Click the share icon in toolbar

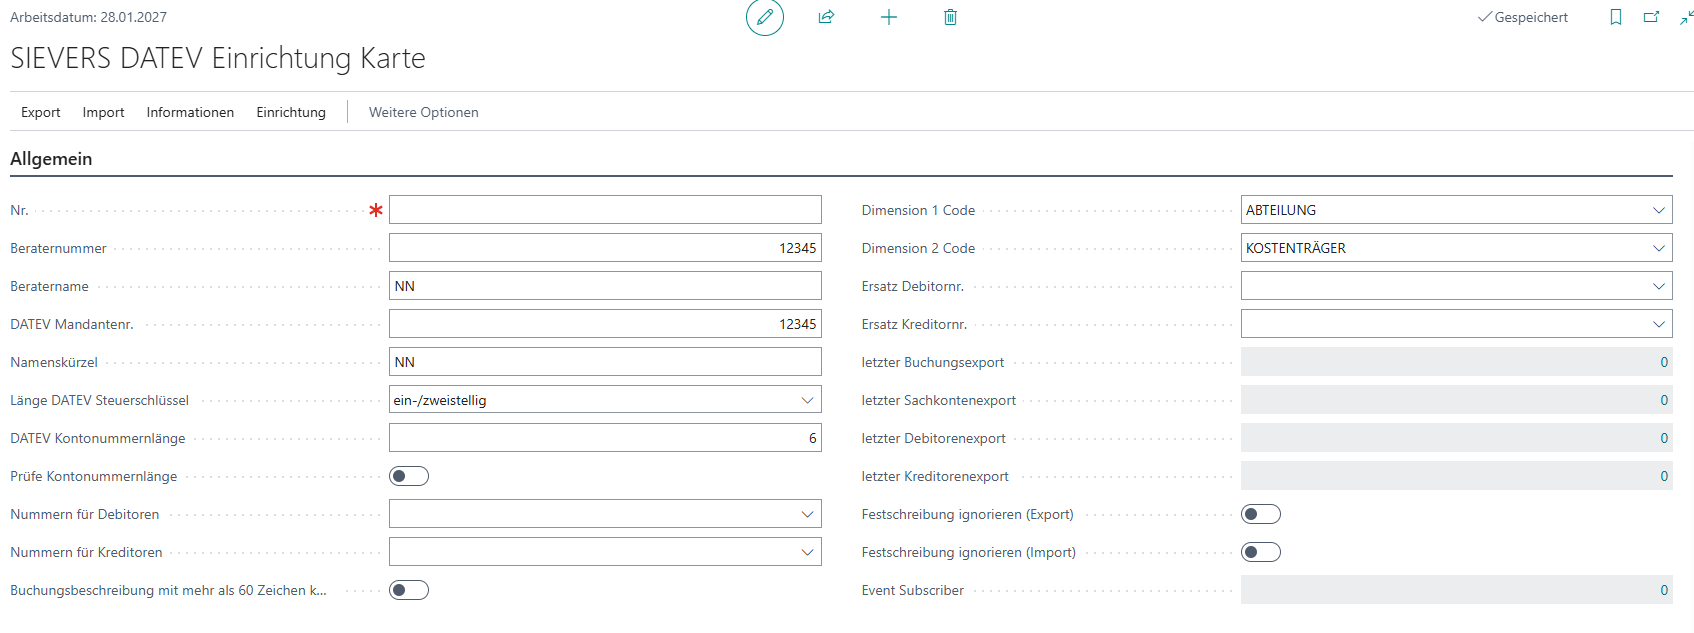tap(826, 17)
